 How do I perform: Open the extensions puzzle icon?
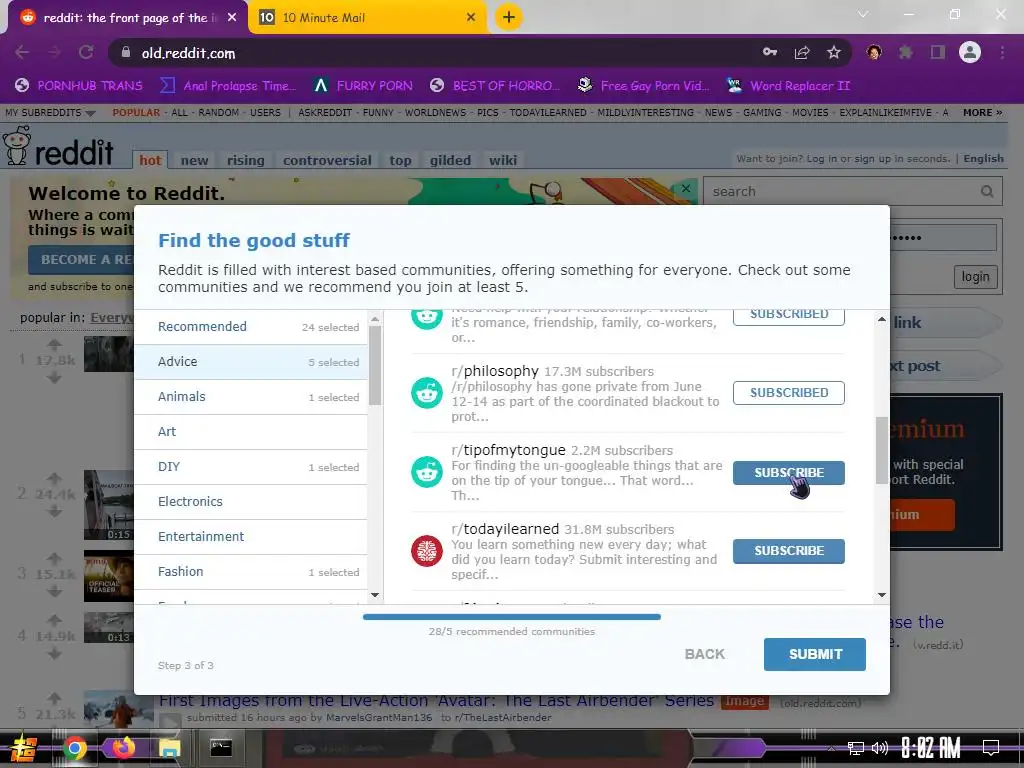906,52
